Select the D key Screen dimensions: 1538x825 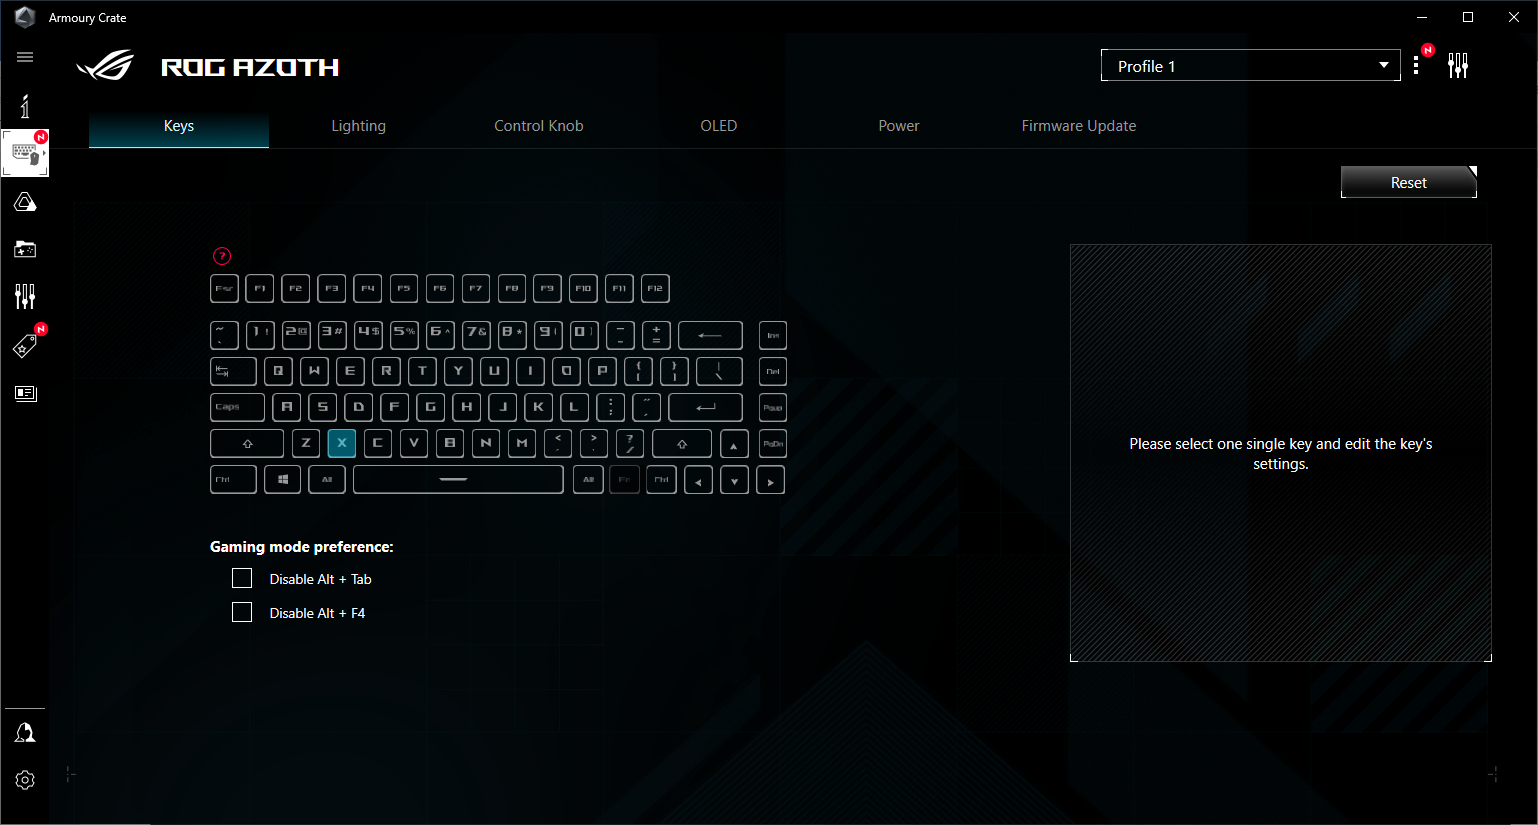pyautogui.click(x=358, y=407)
